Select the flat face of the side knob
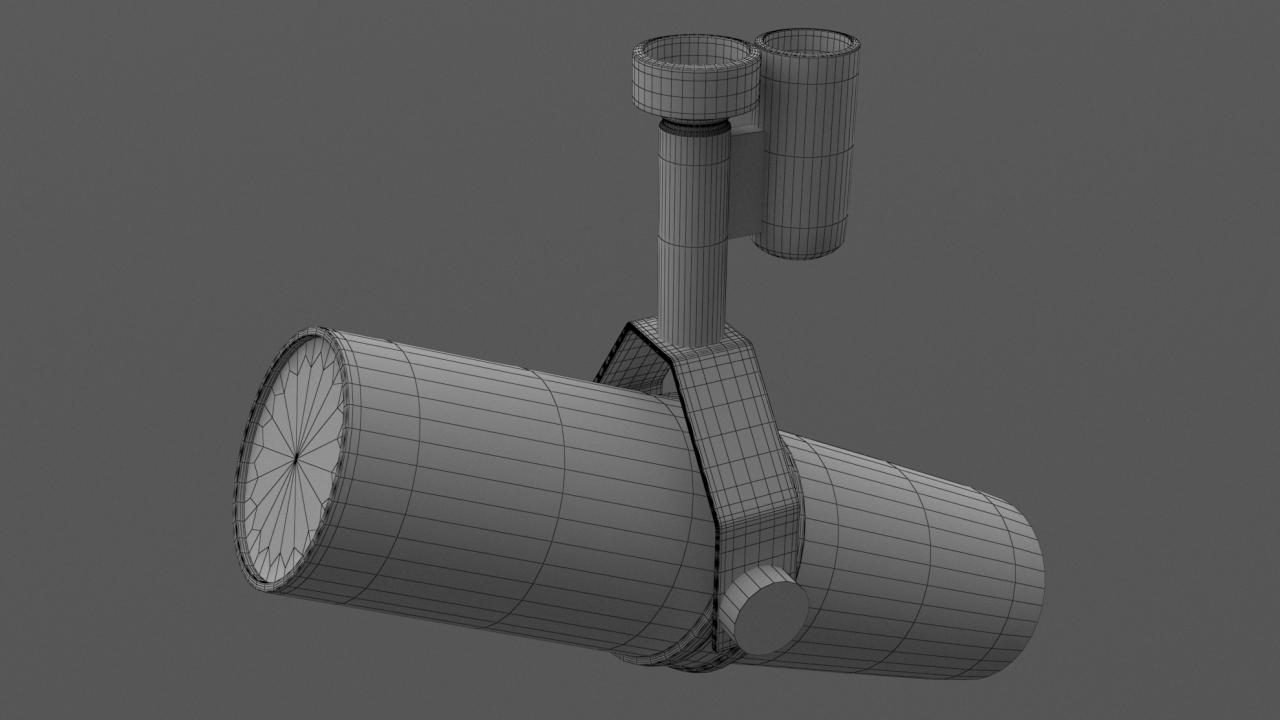The image size is (1280, 720). [x=770, y=612]
